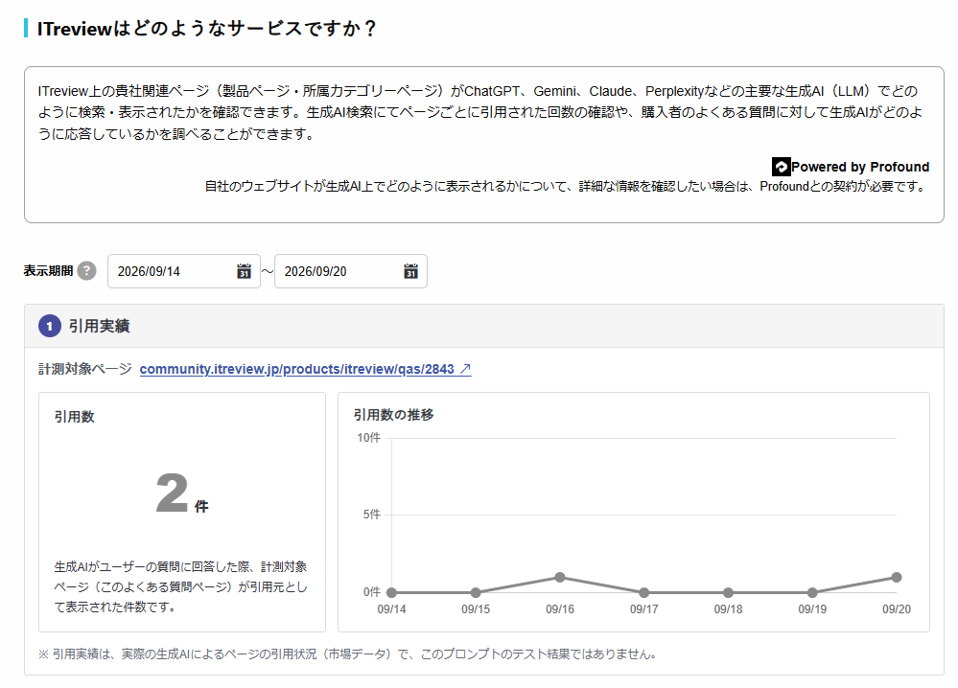Click the start date field 2026/09/14
This screenshot has width=958, height=688.
pyautogui.click(x=184, y=271)
